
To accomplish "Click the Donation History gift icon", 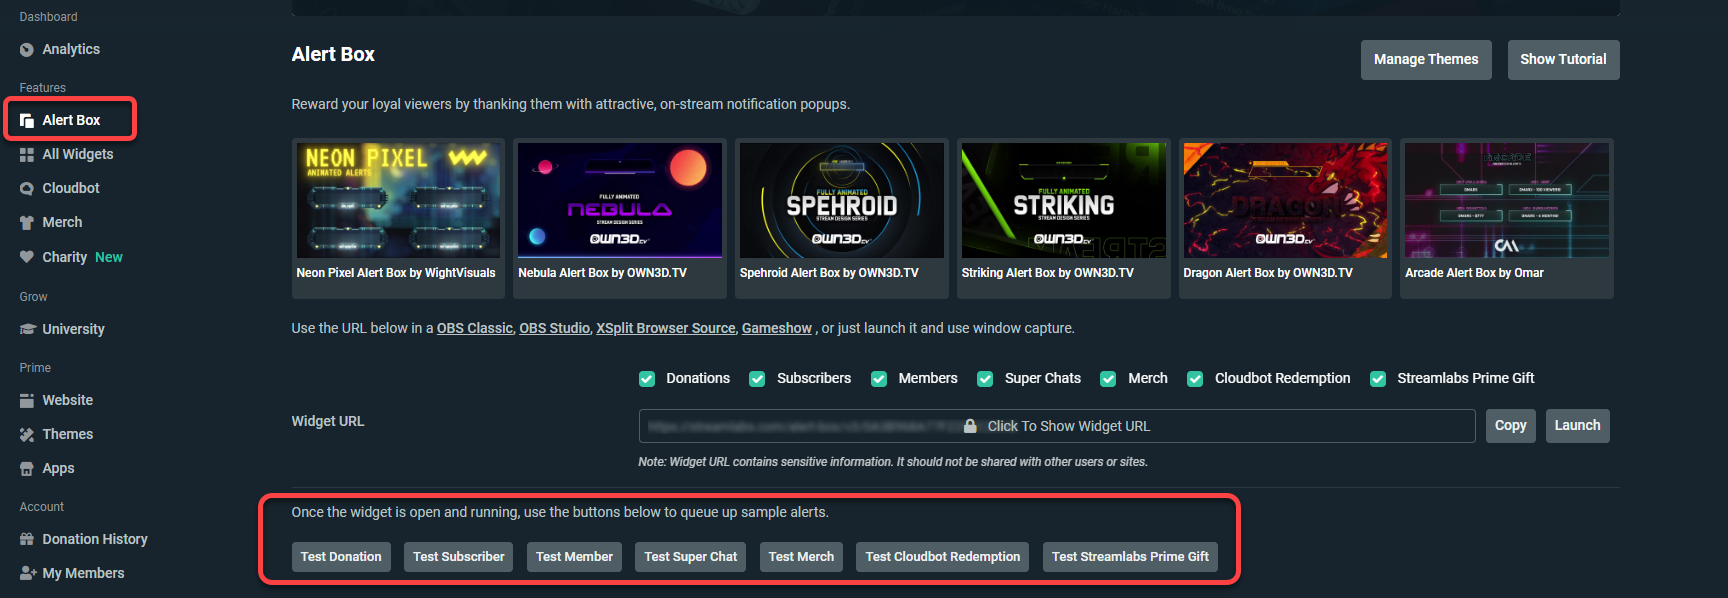I will tap(27, 540).
